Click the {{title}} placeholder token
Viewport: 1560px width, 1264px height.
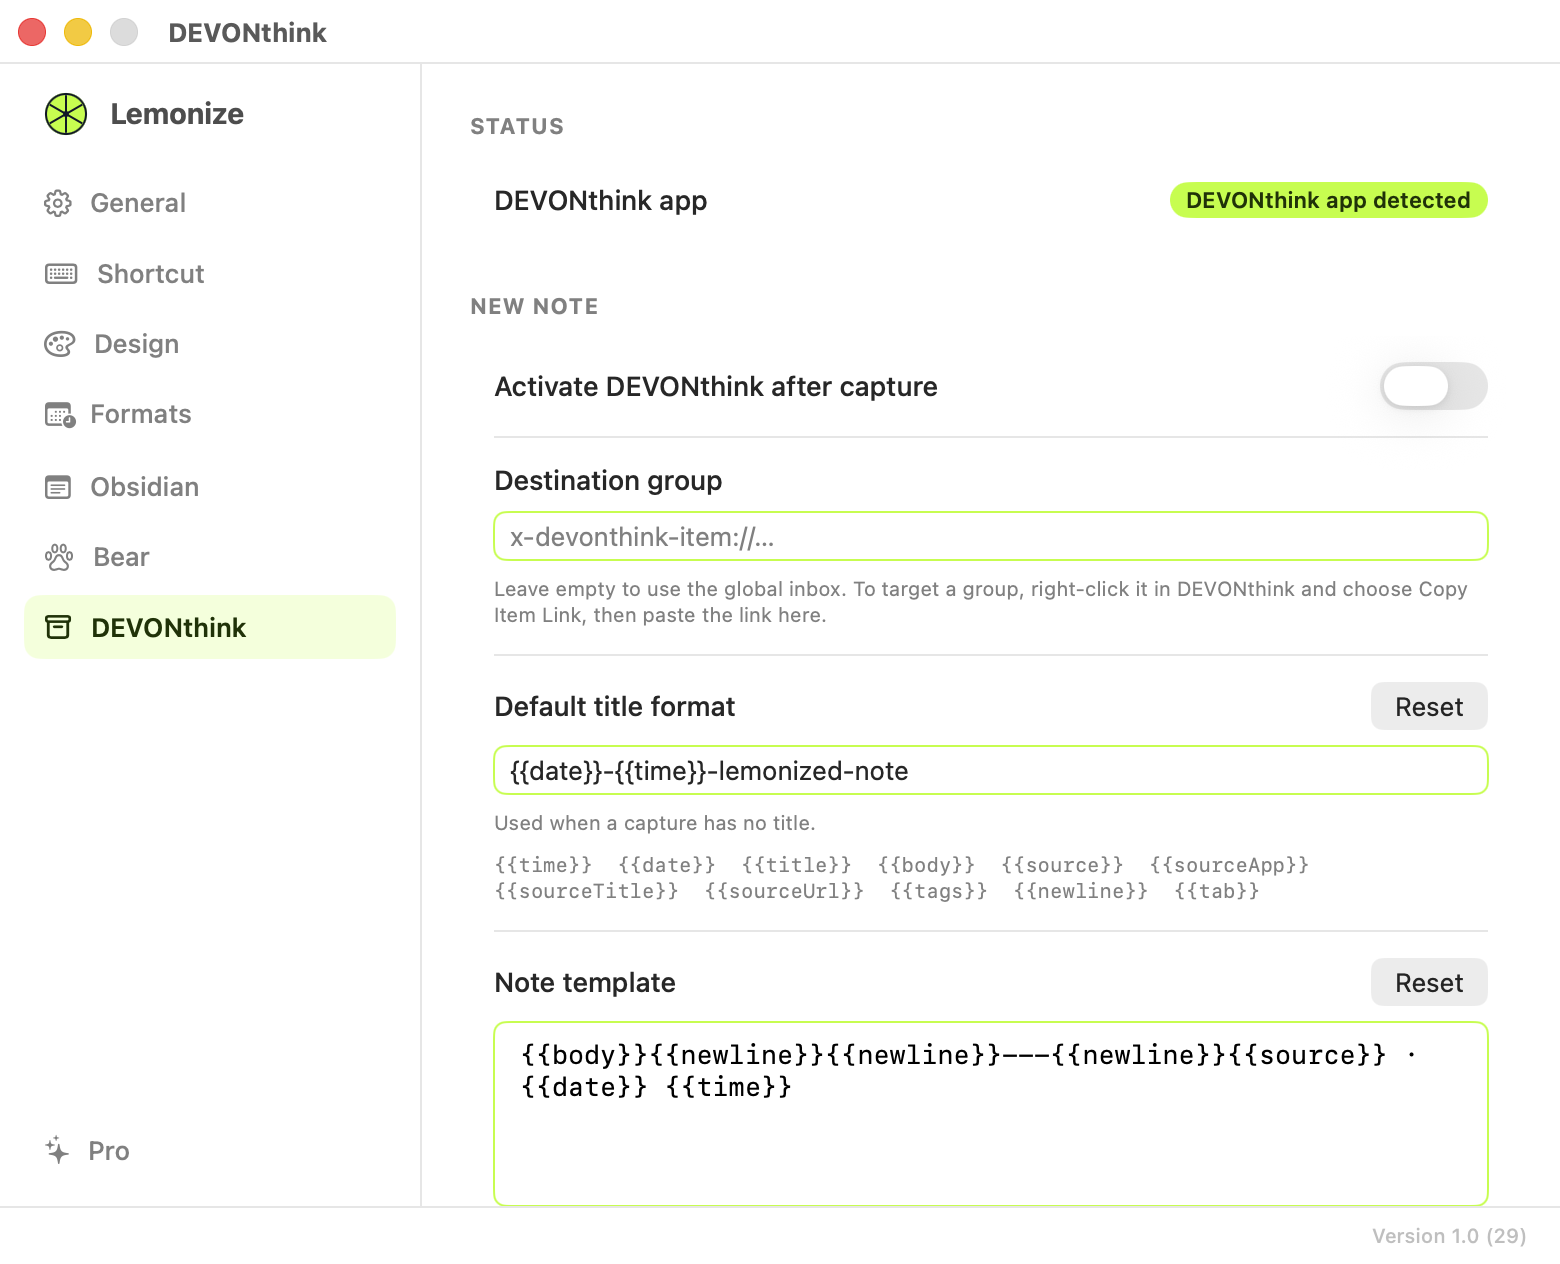pyautogui.click(x=797, y=865)
